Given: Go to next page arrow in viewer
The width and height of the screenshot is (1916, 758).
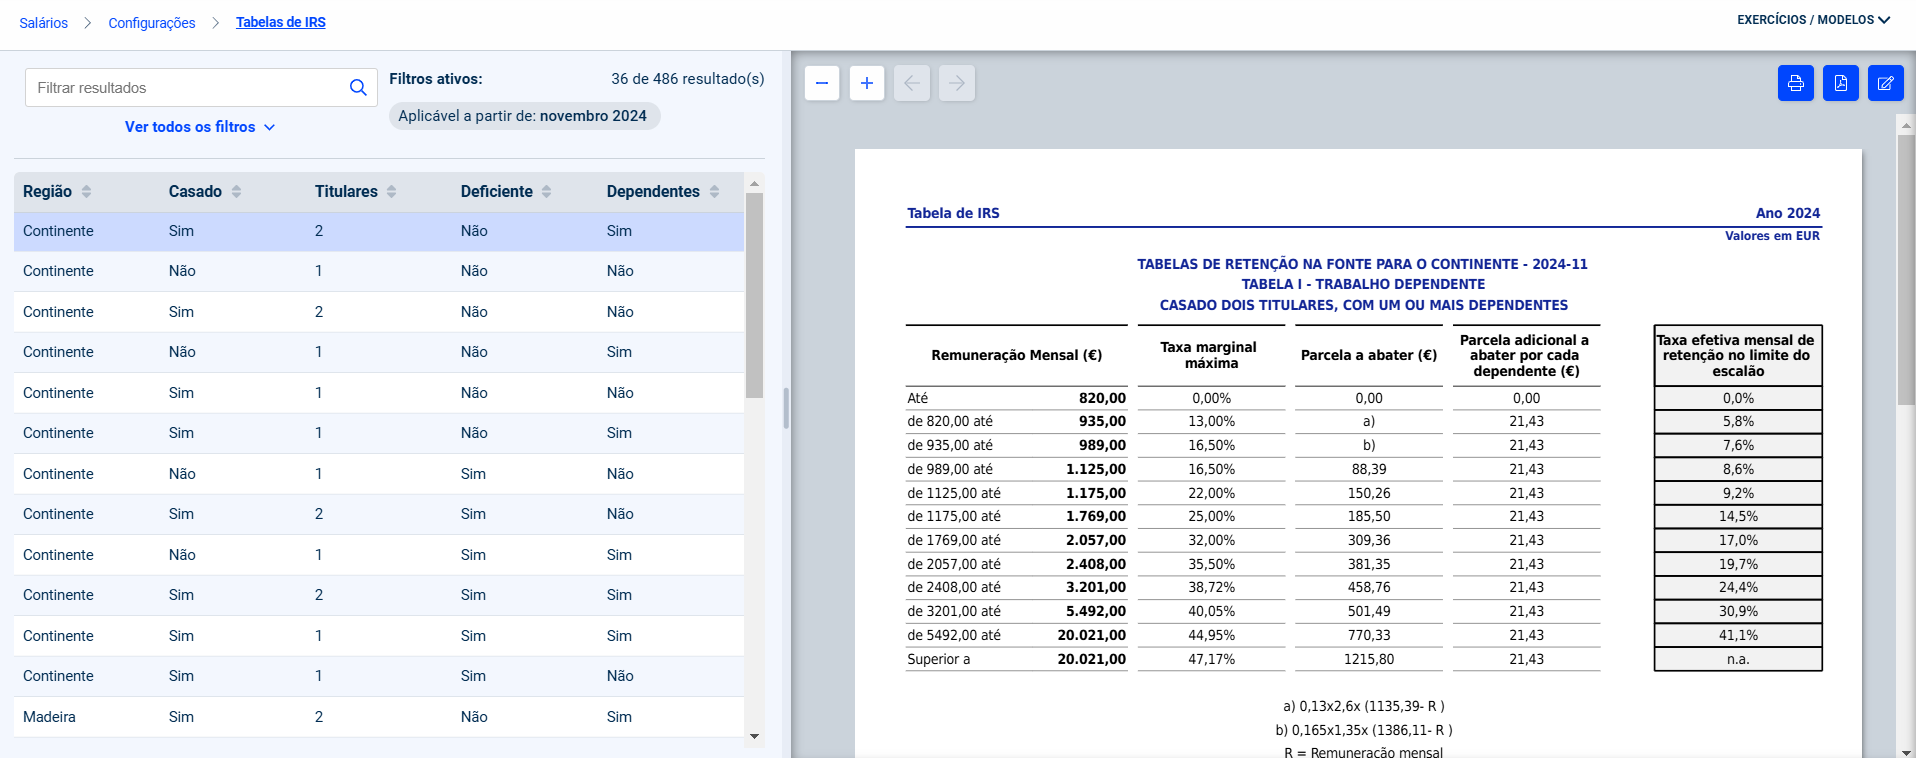Looking at the screenshot, I should 957,83.
